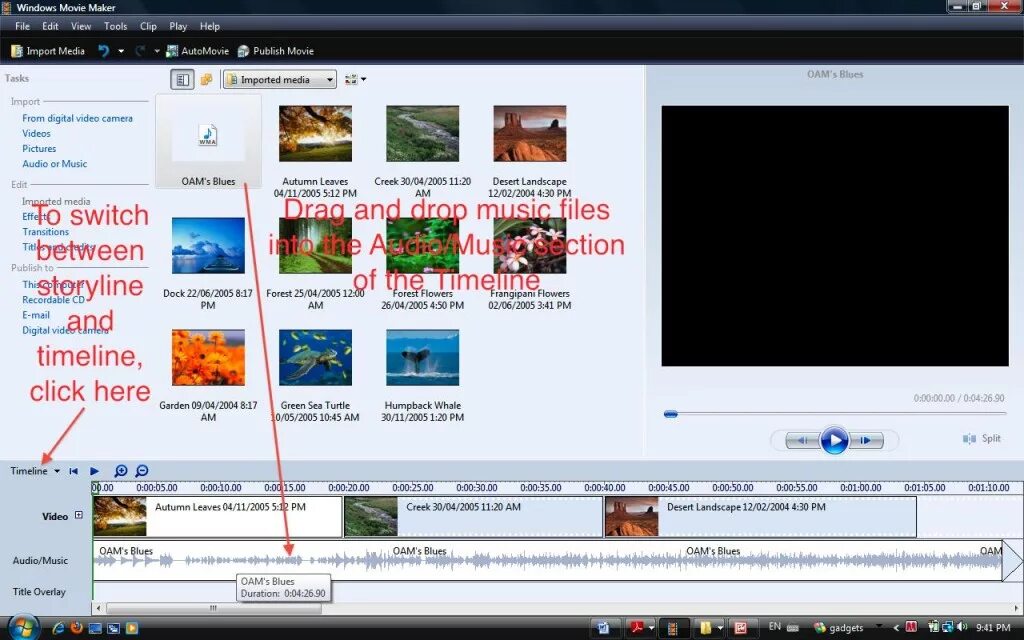Click the Split clip button
The image size is (1024, 640).
click(x=982, y=438)
